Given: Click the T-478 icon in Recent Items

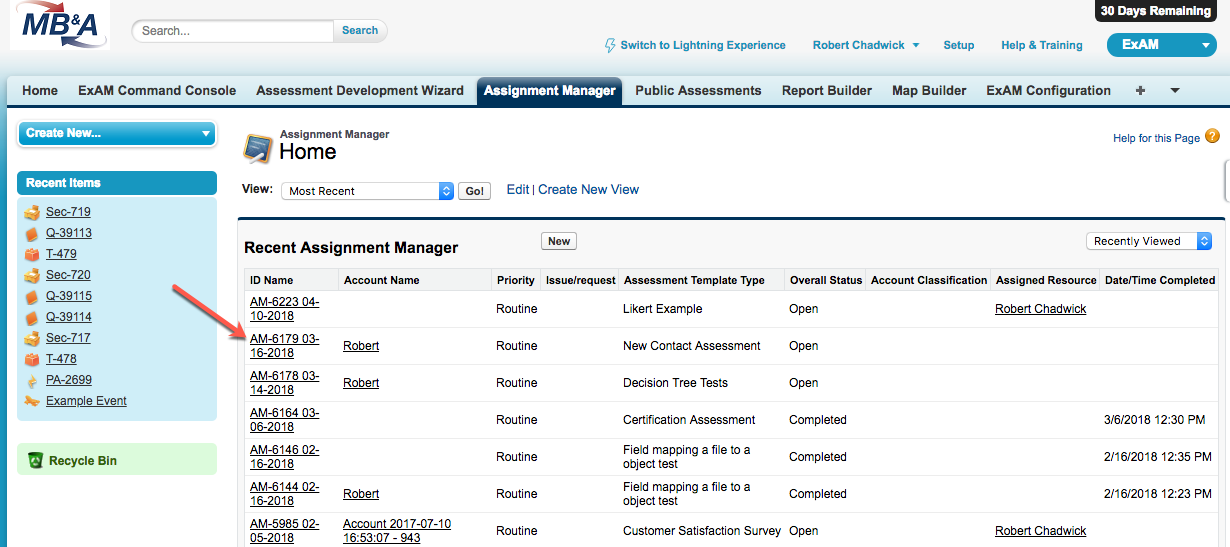Looking at the screenshot, I should tap(32, 359).
